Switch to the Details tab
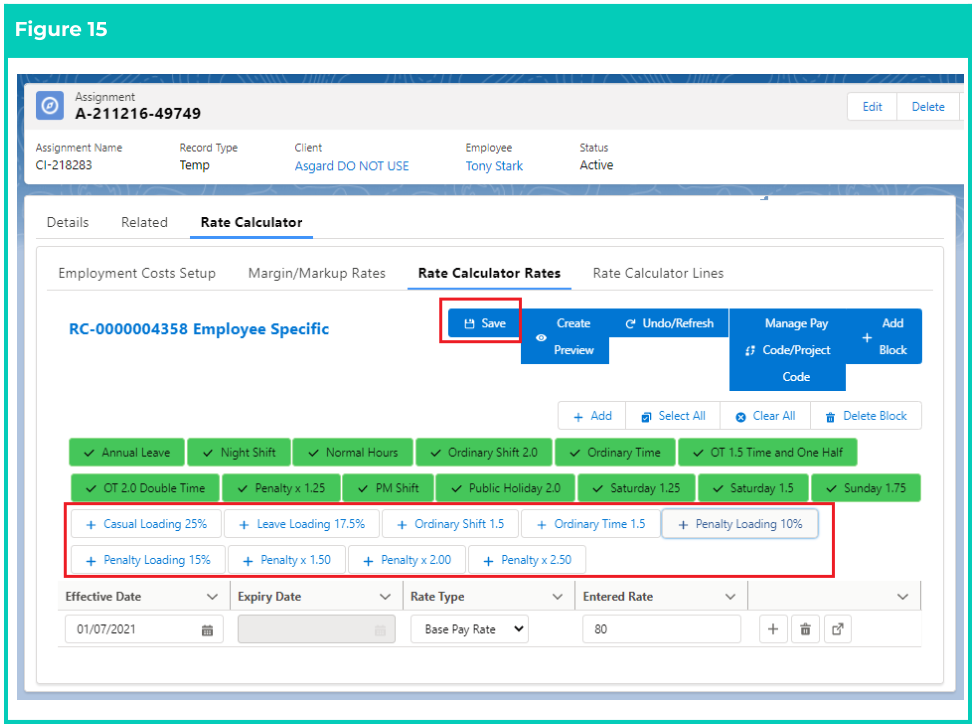This screenshot has width=976, height=726. point(68,222)
